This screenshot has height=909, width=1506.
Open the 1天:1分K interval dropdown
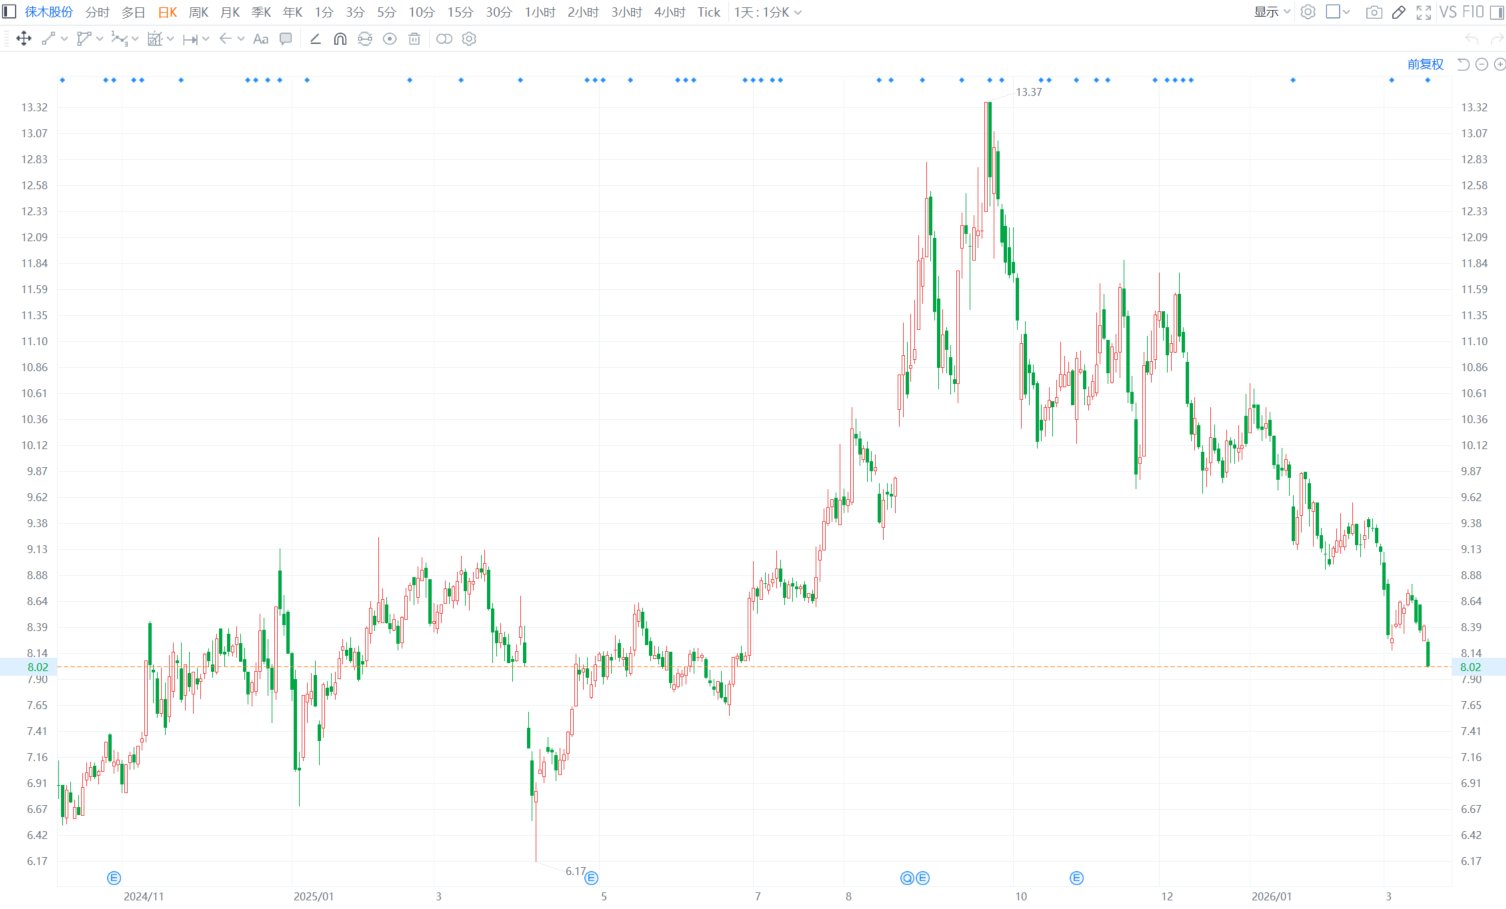click(x=767, y=12)
